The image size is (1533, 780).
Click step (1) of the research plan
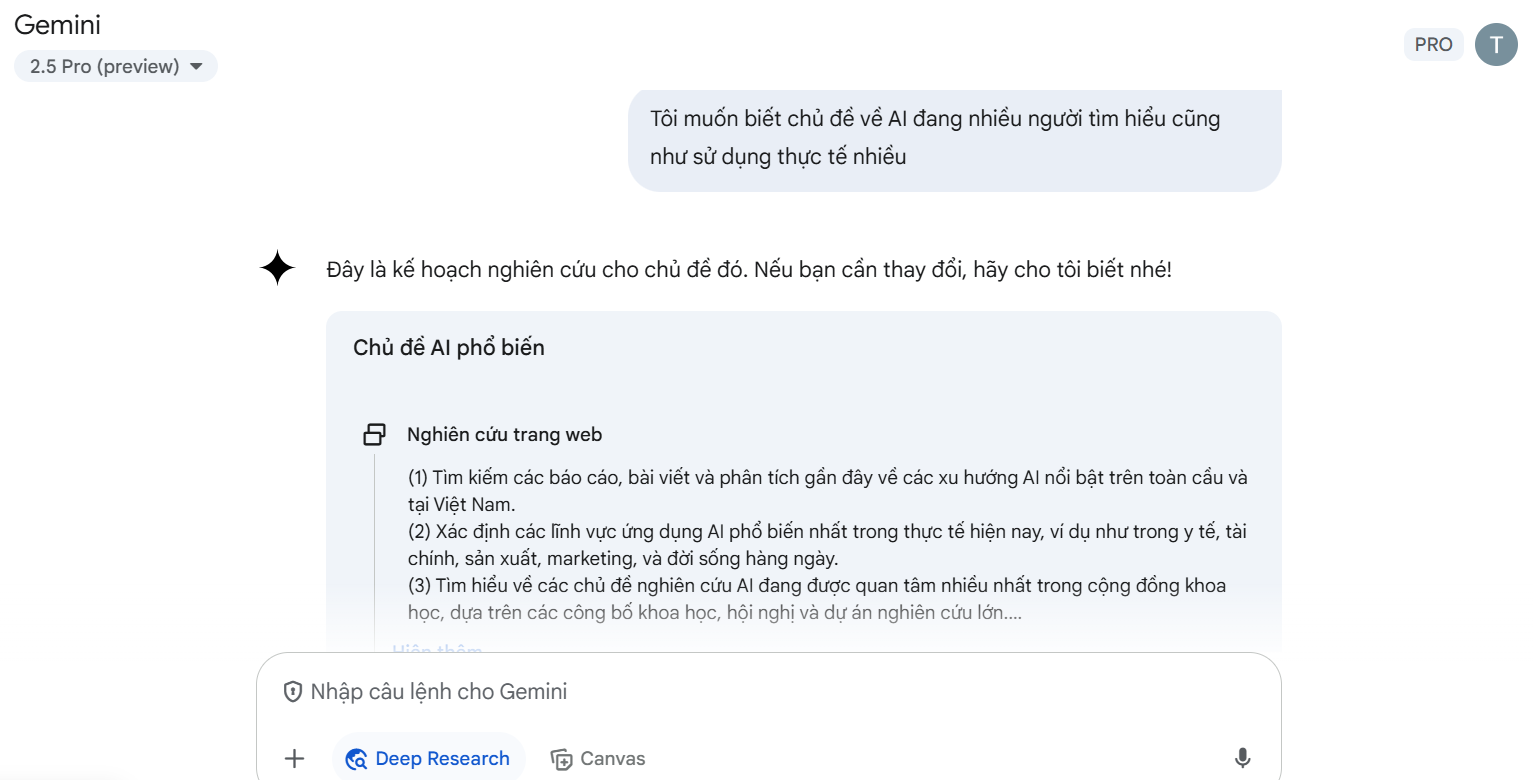pos(827,490)
